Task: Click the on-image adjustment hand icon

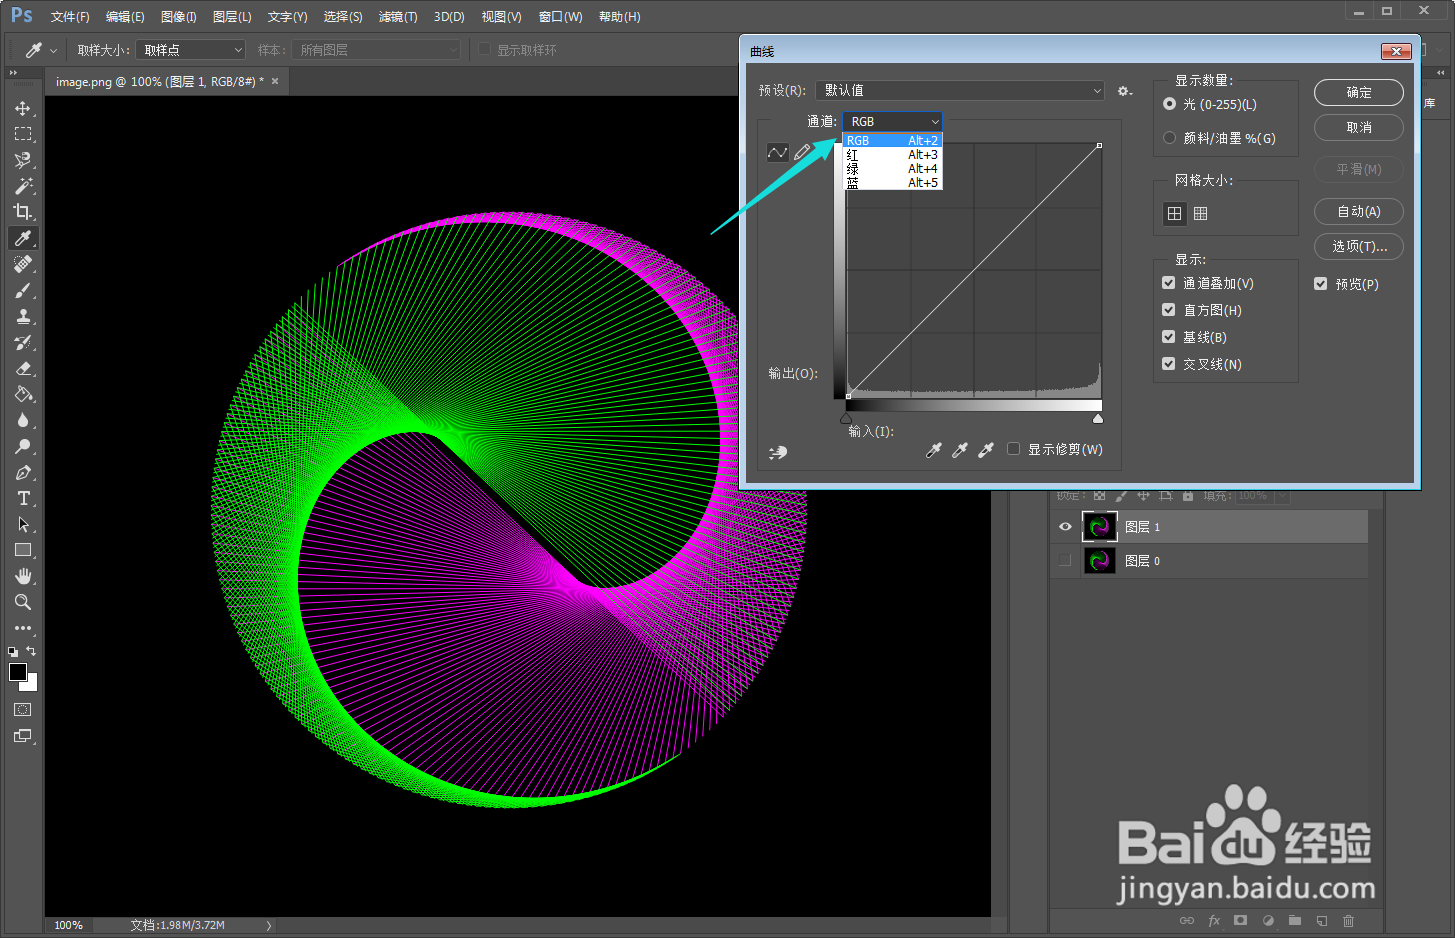Action: pyautogui.click(x=778, y=452)
